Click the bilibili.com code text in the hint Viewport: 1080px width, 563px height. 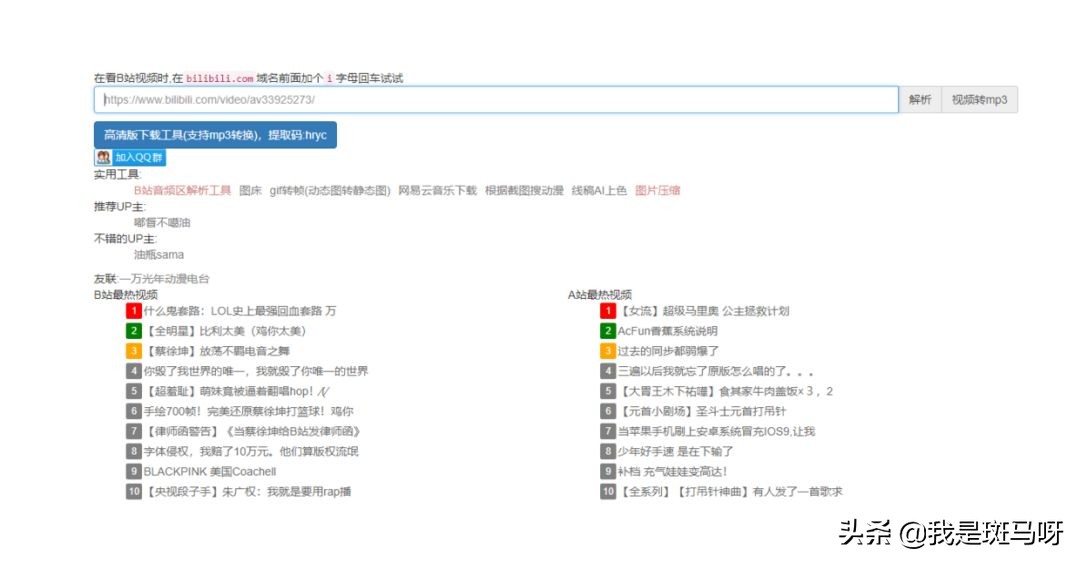[220, 79]
